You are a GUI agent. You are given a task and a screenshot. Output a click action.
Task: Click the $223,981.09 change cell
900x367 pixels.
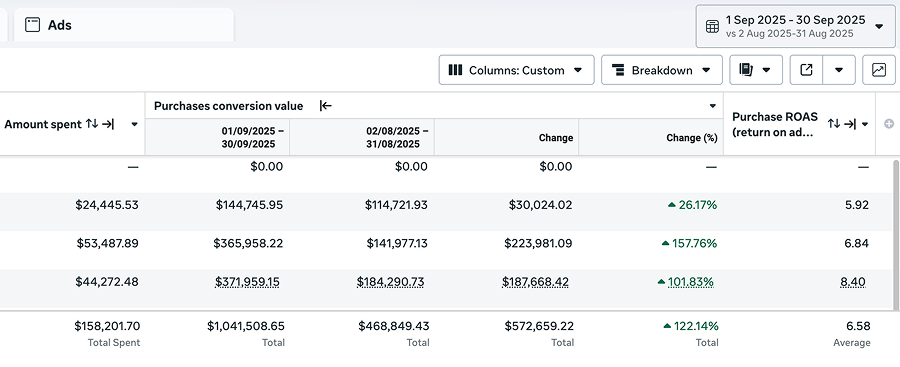(x=538, y=244)
